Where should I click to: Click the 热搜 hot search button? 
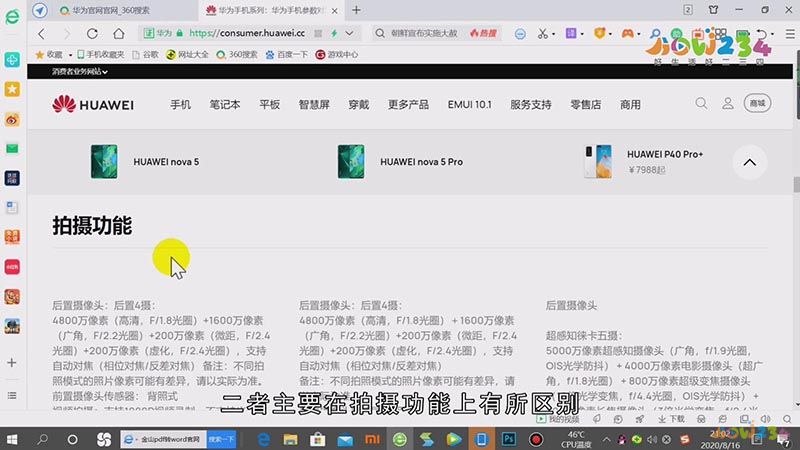click(x=483, y=33)
